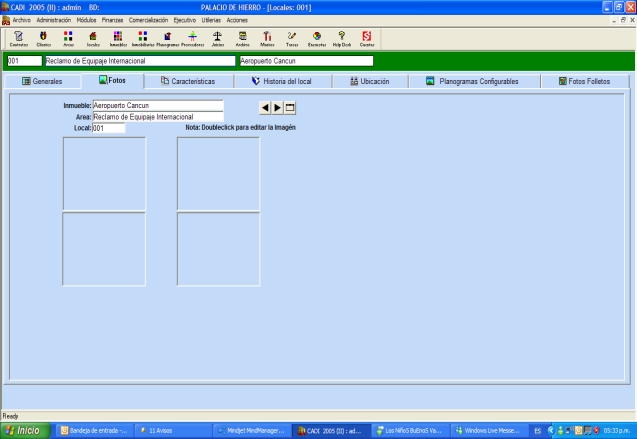Open the Tareas toolbar icon
The height and width of the screenshot is (439, 637).
tap(292, 38)
